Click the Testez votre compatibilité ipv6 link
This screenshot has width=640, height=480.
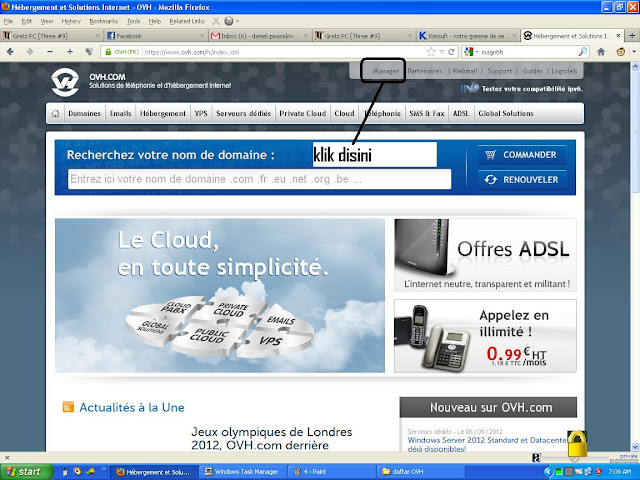[x=532, y=89]
